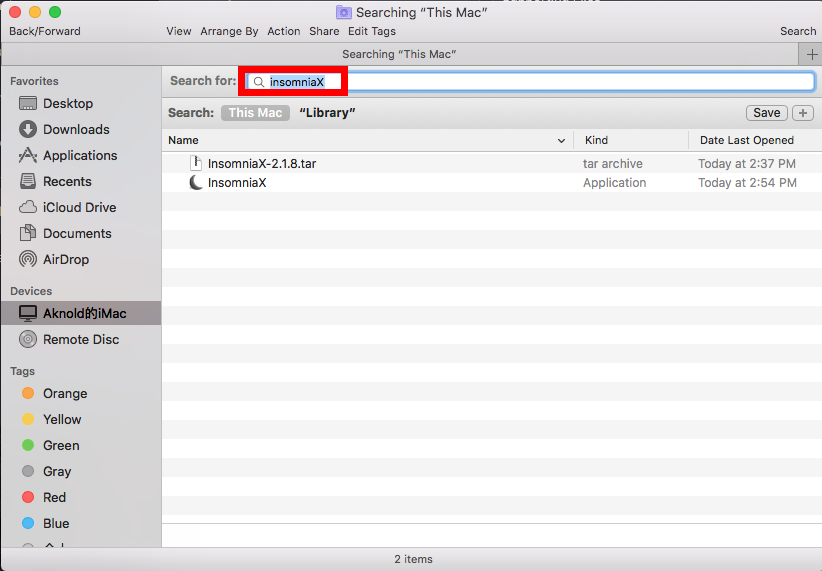
Task: Select the Red tag color dot
Action: point(28,497)
